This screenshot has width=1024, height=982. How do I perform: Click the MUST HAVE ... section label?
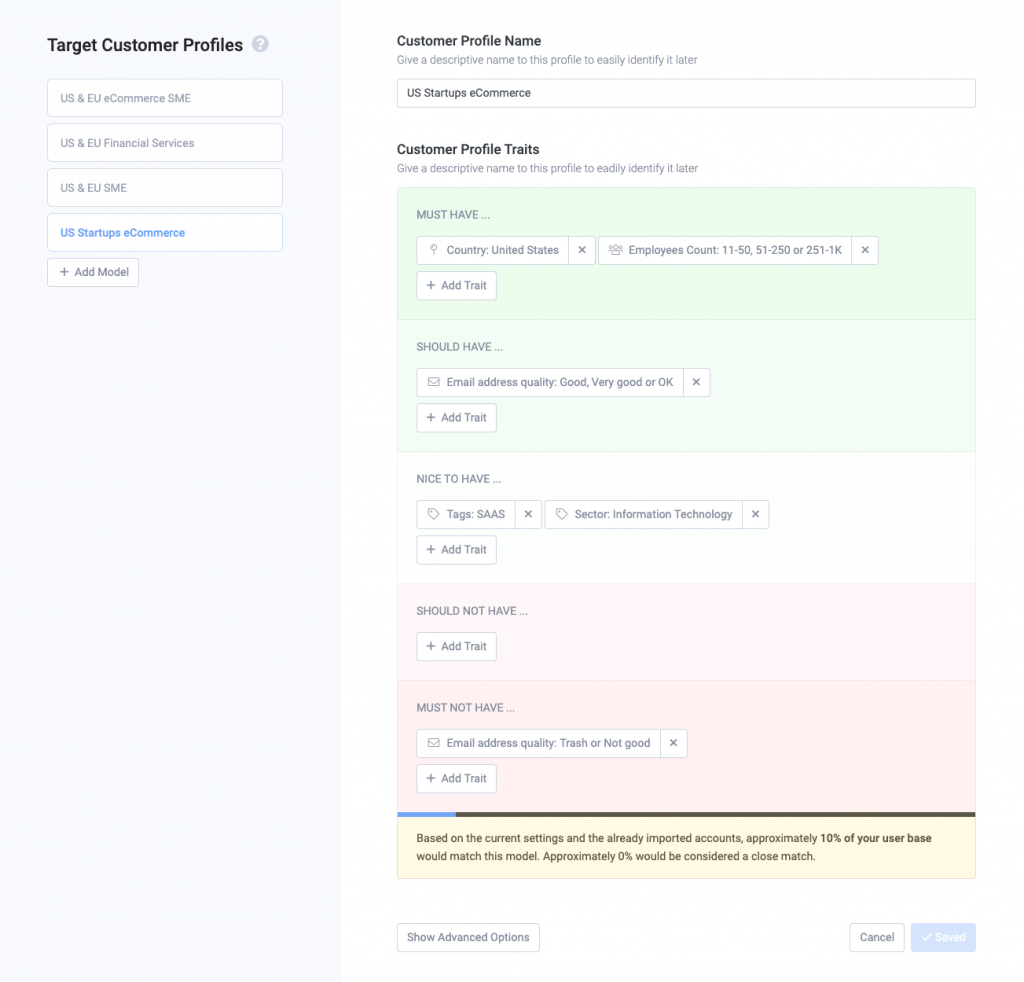tap(453, 215)
